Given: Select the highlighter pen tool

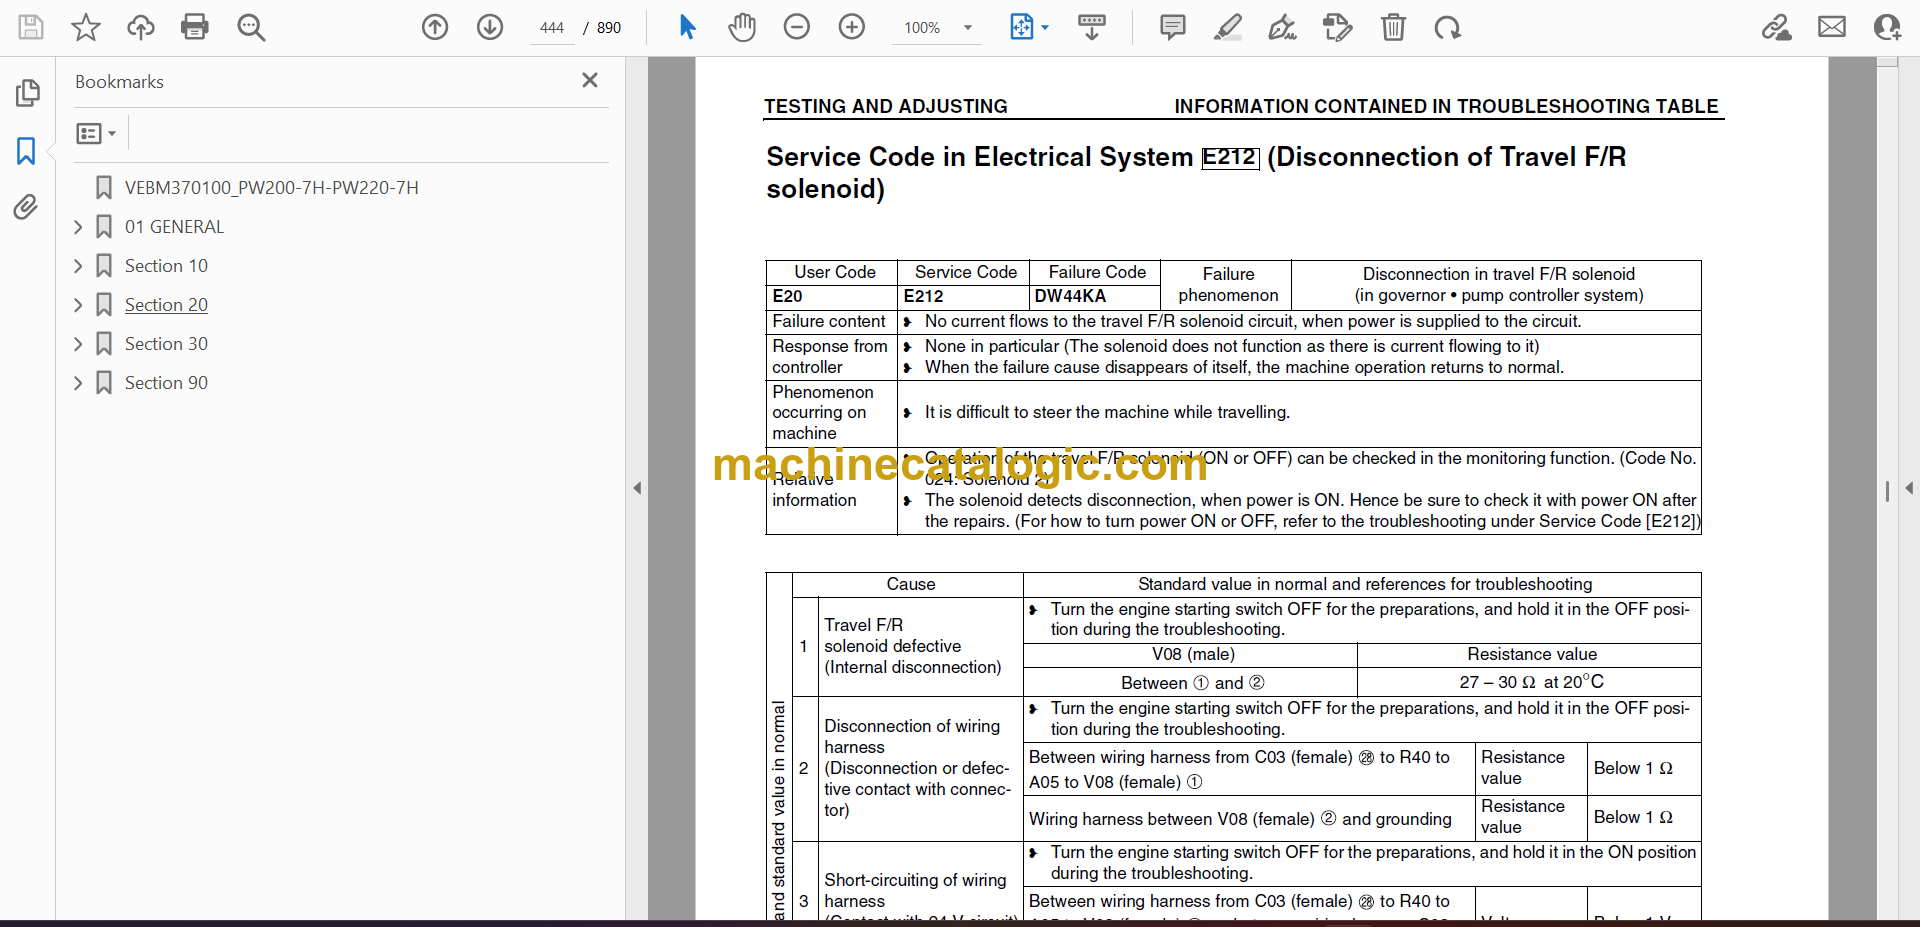Looking at the screenshot, I should tap(1228, 27).
